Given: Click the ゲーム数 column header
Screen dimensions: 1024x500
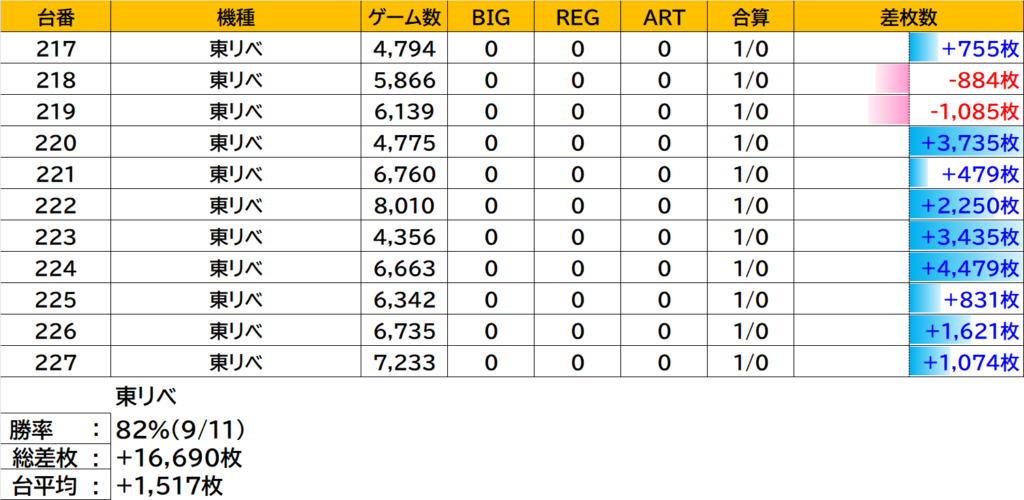Looking at the screenshot, I should pyautogui.click(x=403, y=17).
